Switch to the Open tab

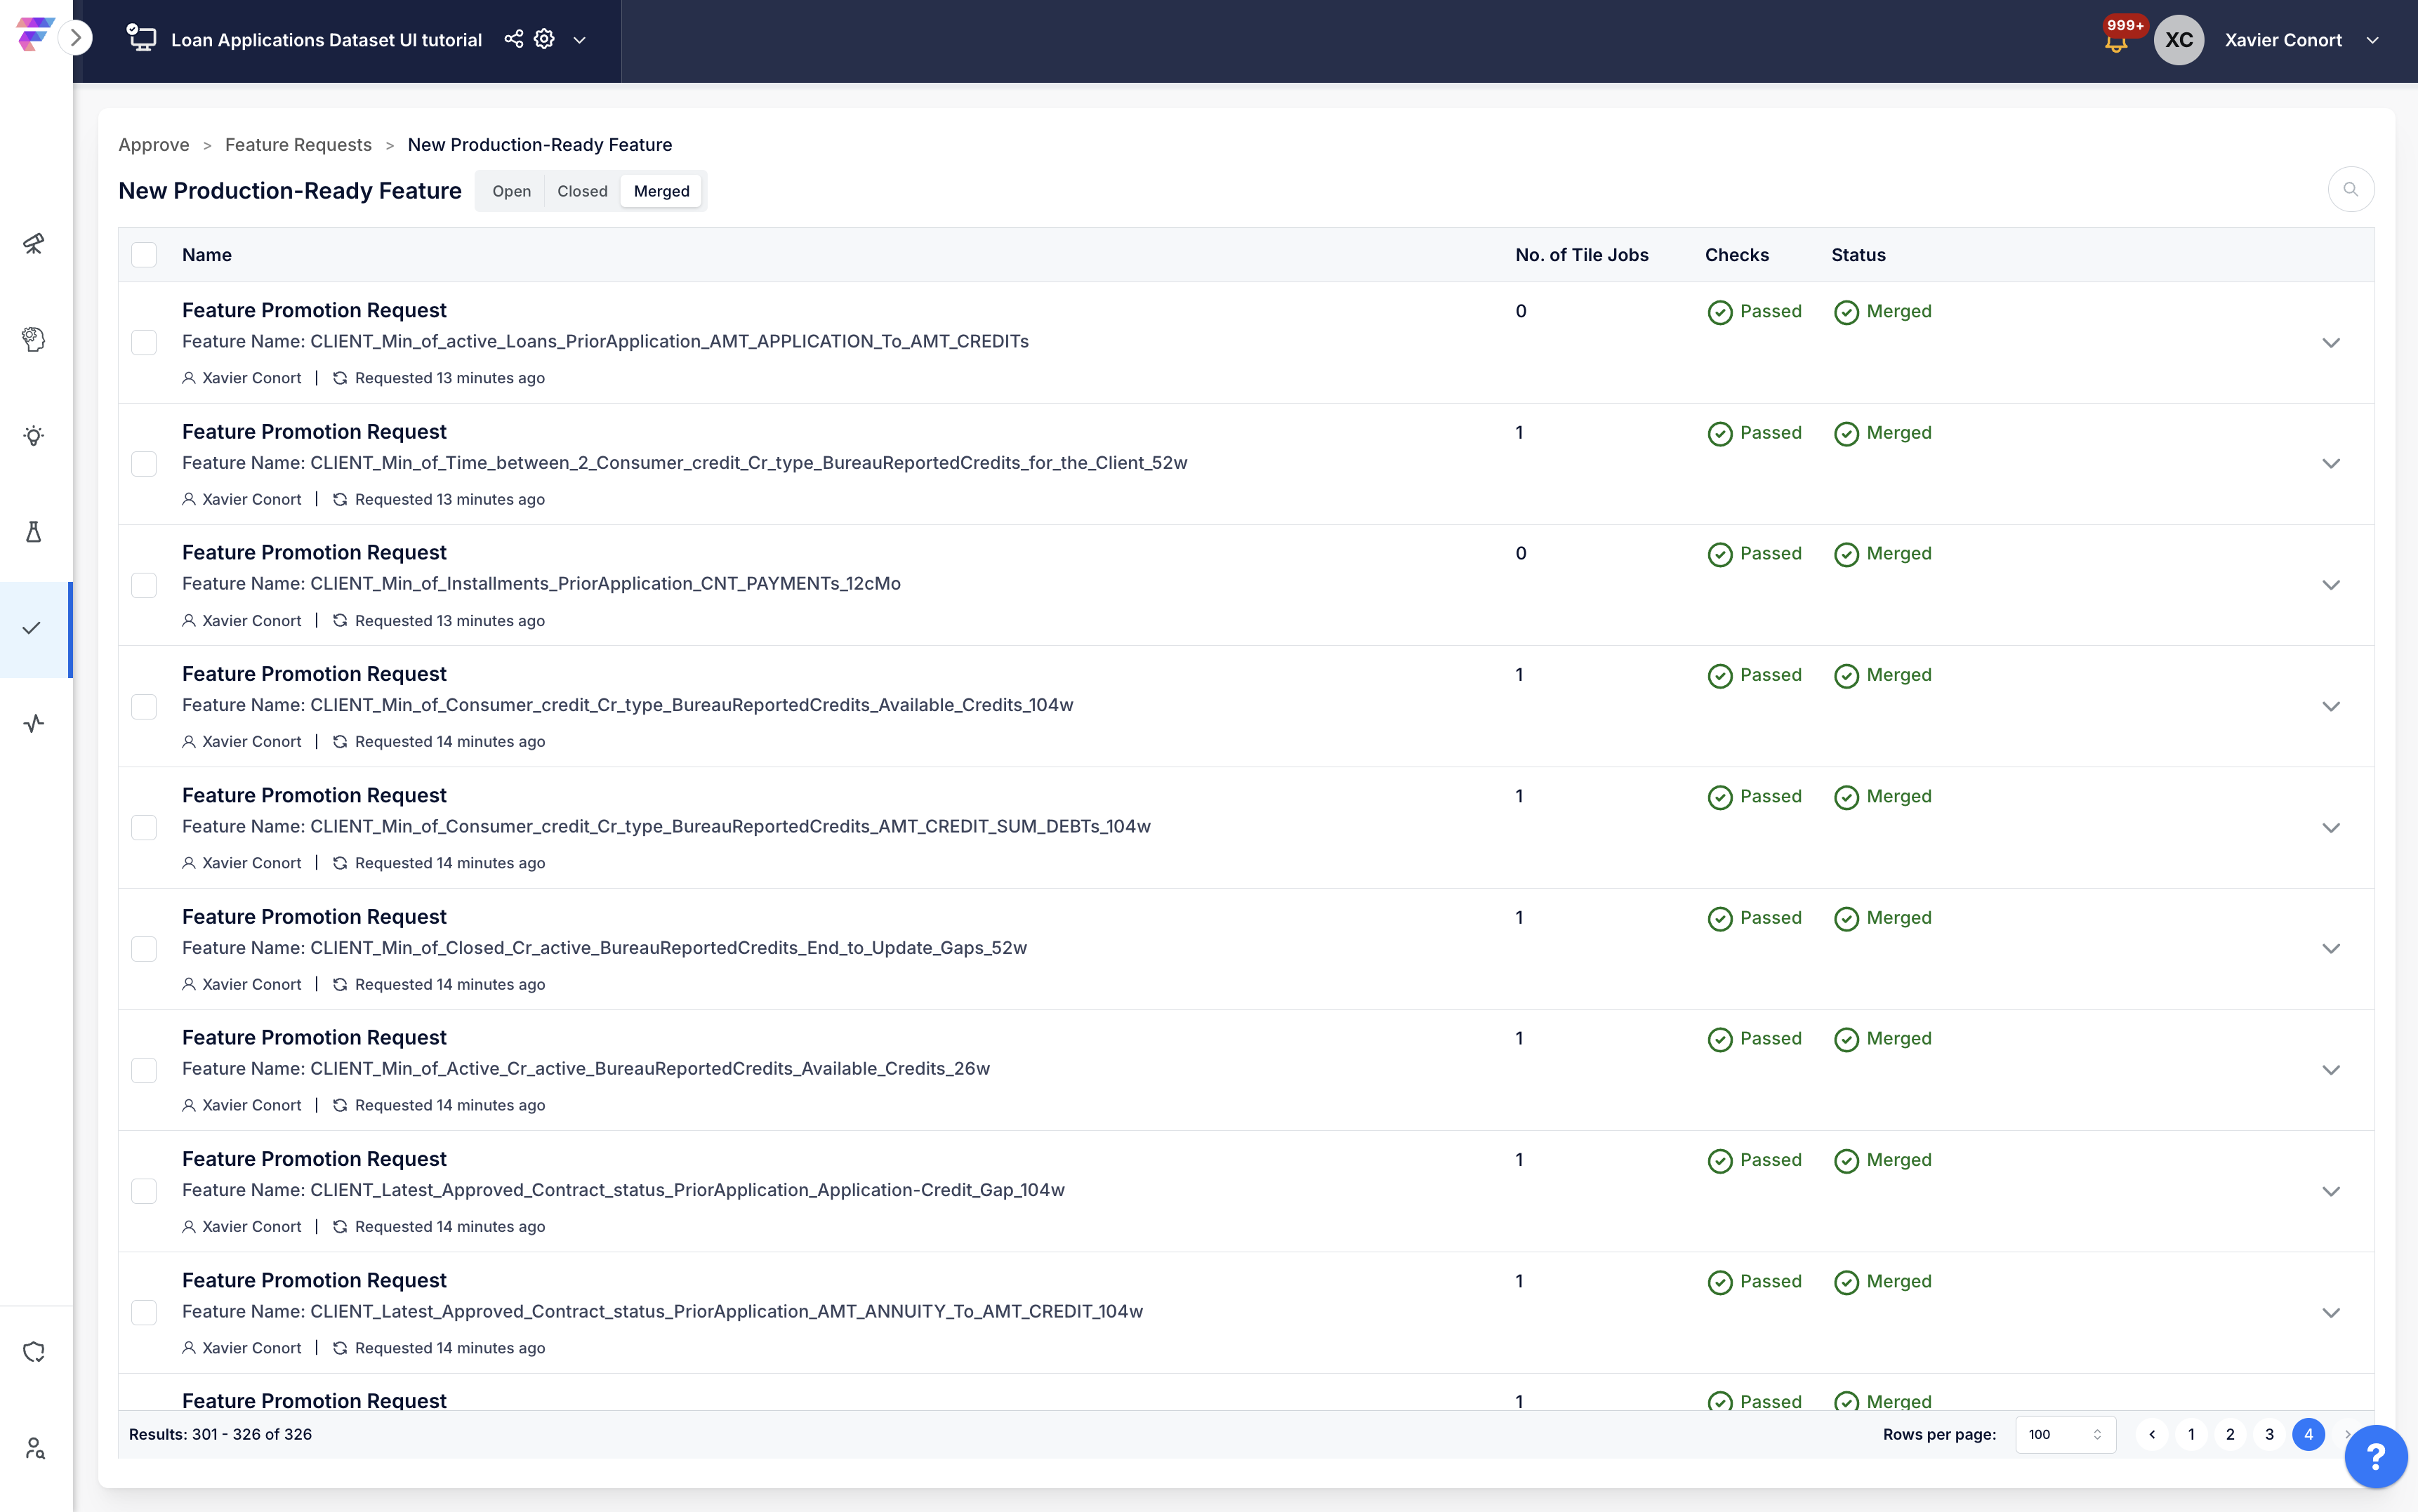(x=511, y=191)
